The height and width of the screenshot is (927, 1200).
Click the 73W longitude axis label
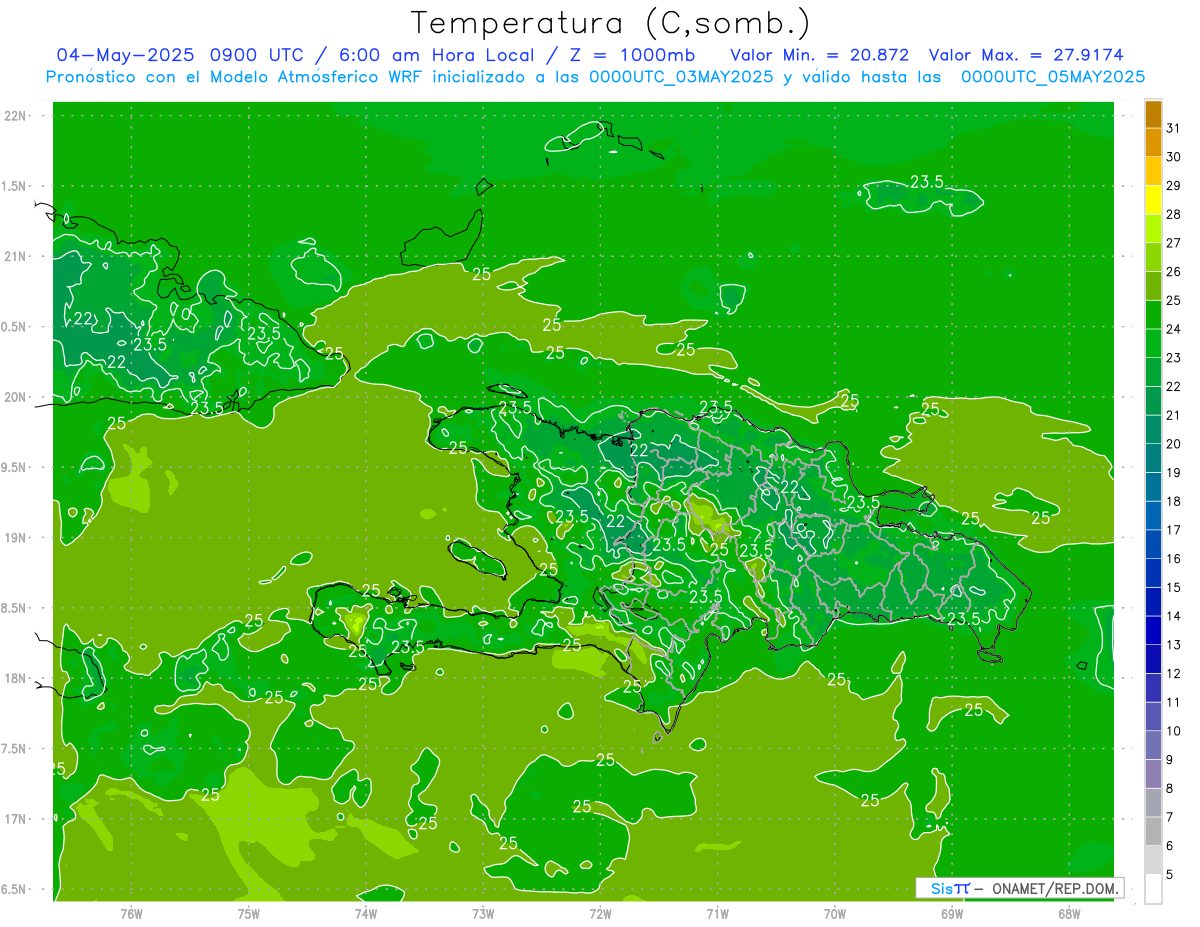(x=483, y=913)
